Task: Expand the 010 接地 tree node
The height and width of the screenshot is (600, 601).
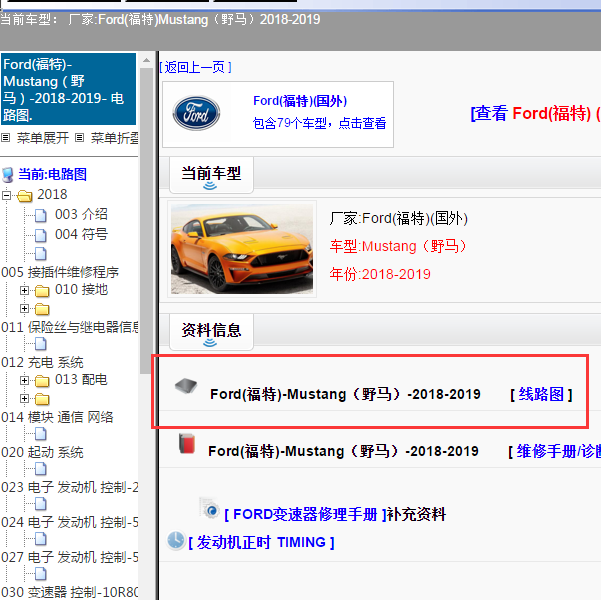Action: (25, 291)
